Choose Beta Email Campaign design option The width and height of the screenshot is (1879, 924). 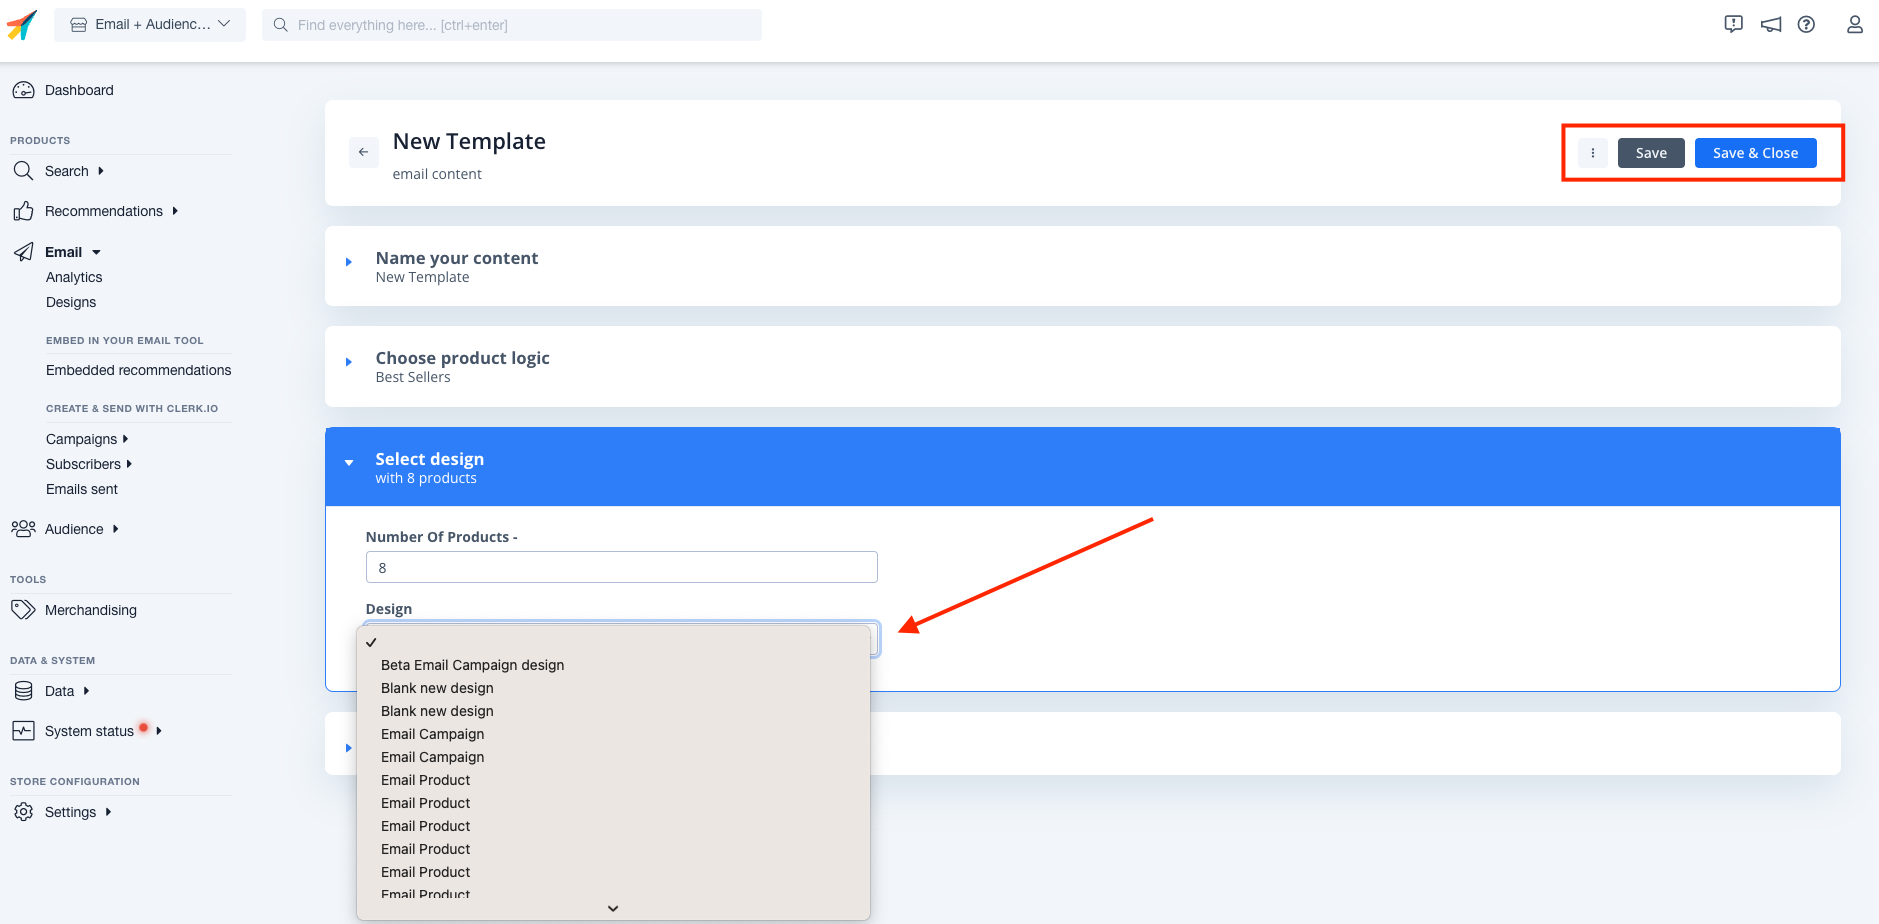pos(472,665)
